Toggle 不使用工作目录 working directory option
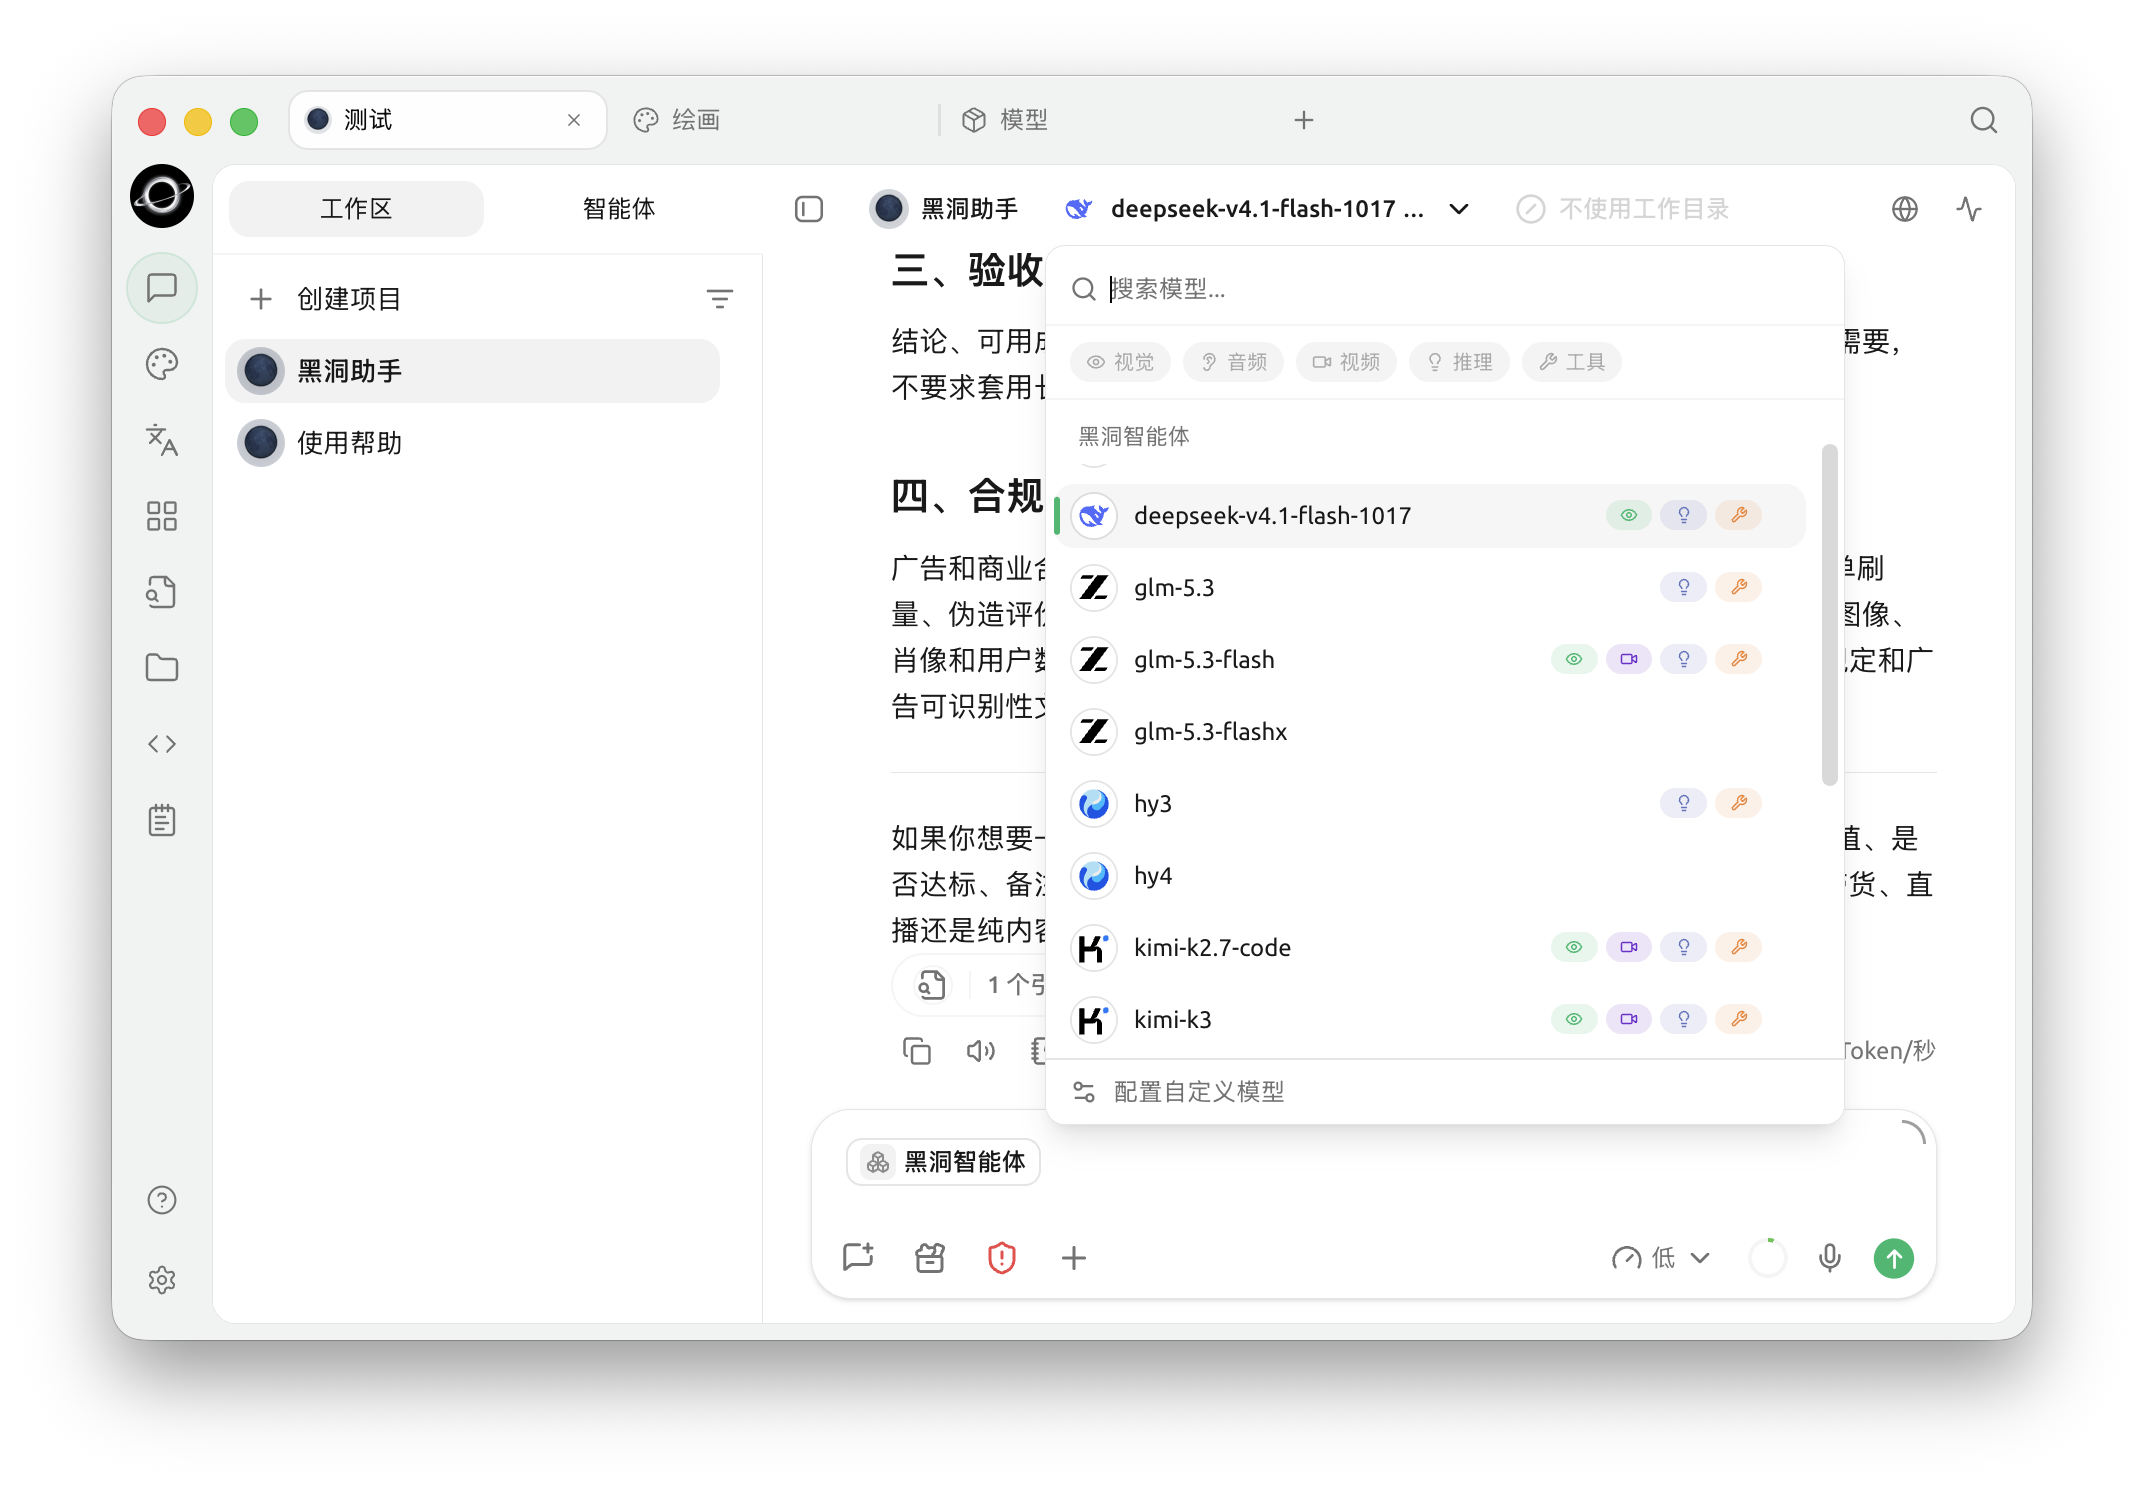 pos(1623,209)
